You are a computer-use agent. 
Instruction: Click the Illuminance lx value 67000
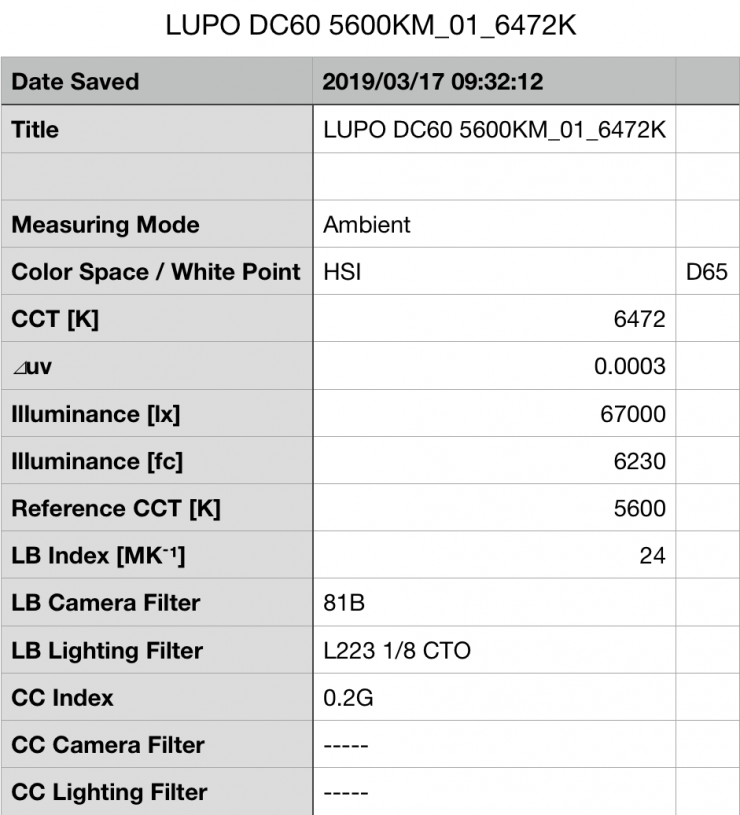pos(634,414)
